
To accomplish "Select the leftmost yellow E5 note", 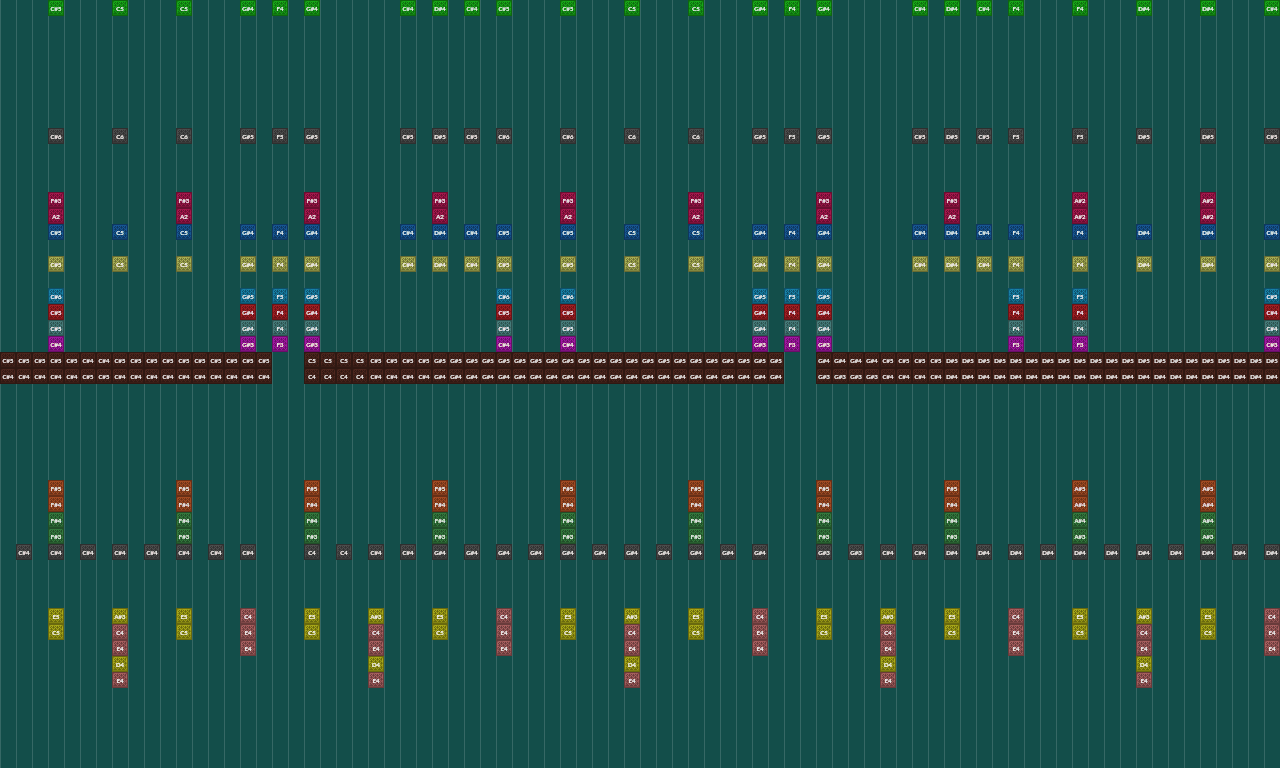I will [x=56, y=616].
